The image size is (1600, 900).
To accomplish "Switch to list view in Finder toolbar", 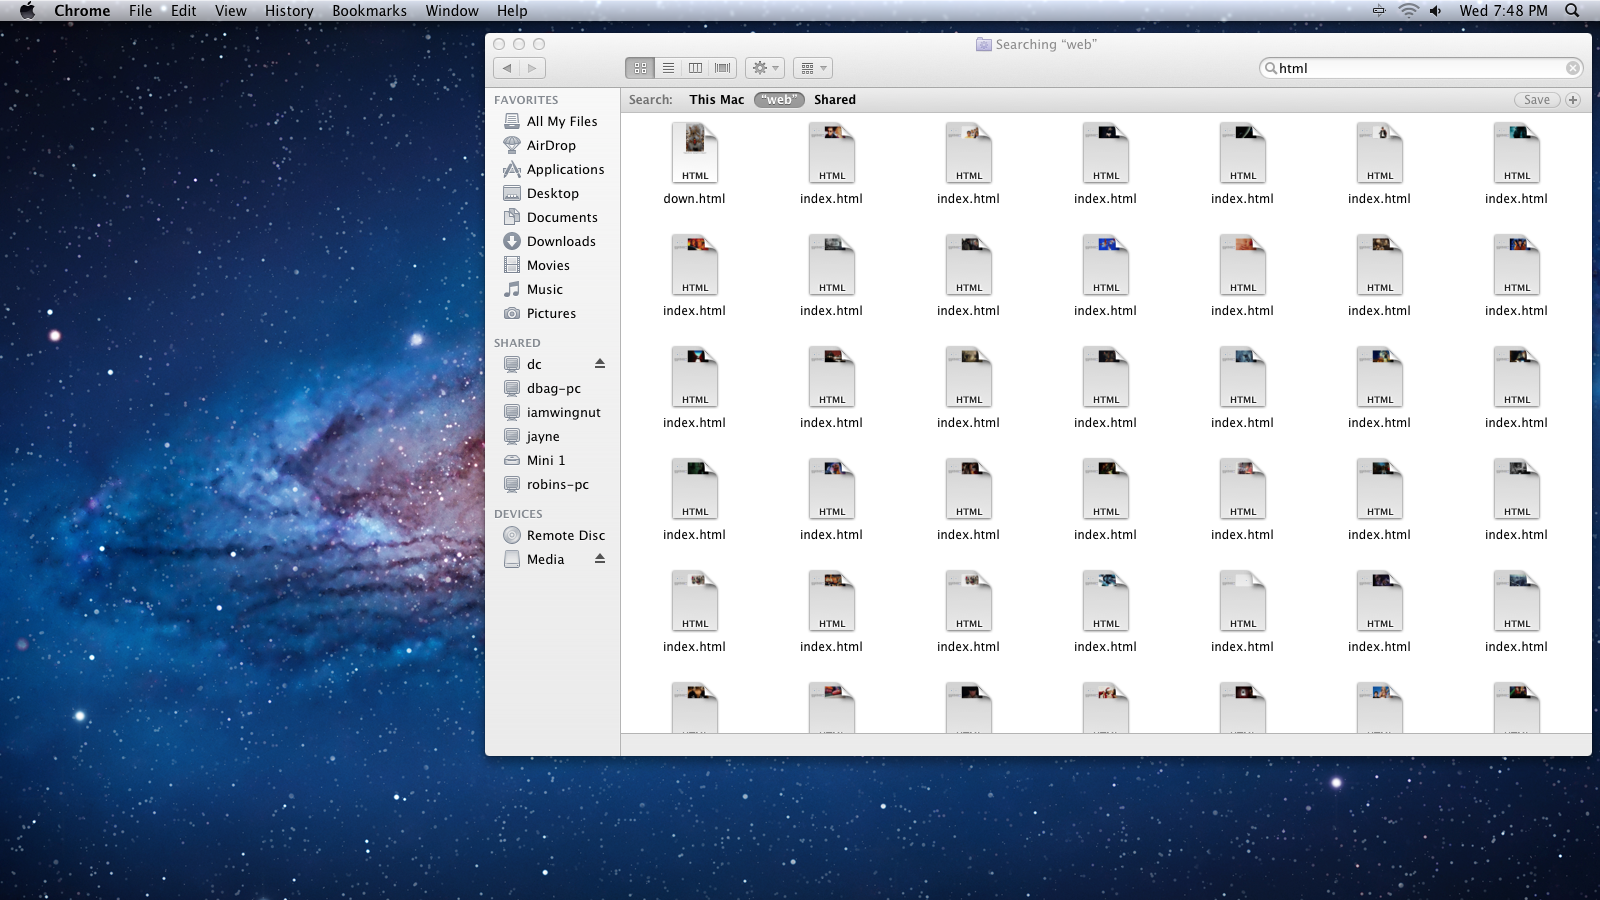I will [x=668, y=68].
